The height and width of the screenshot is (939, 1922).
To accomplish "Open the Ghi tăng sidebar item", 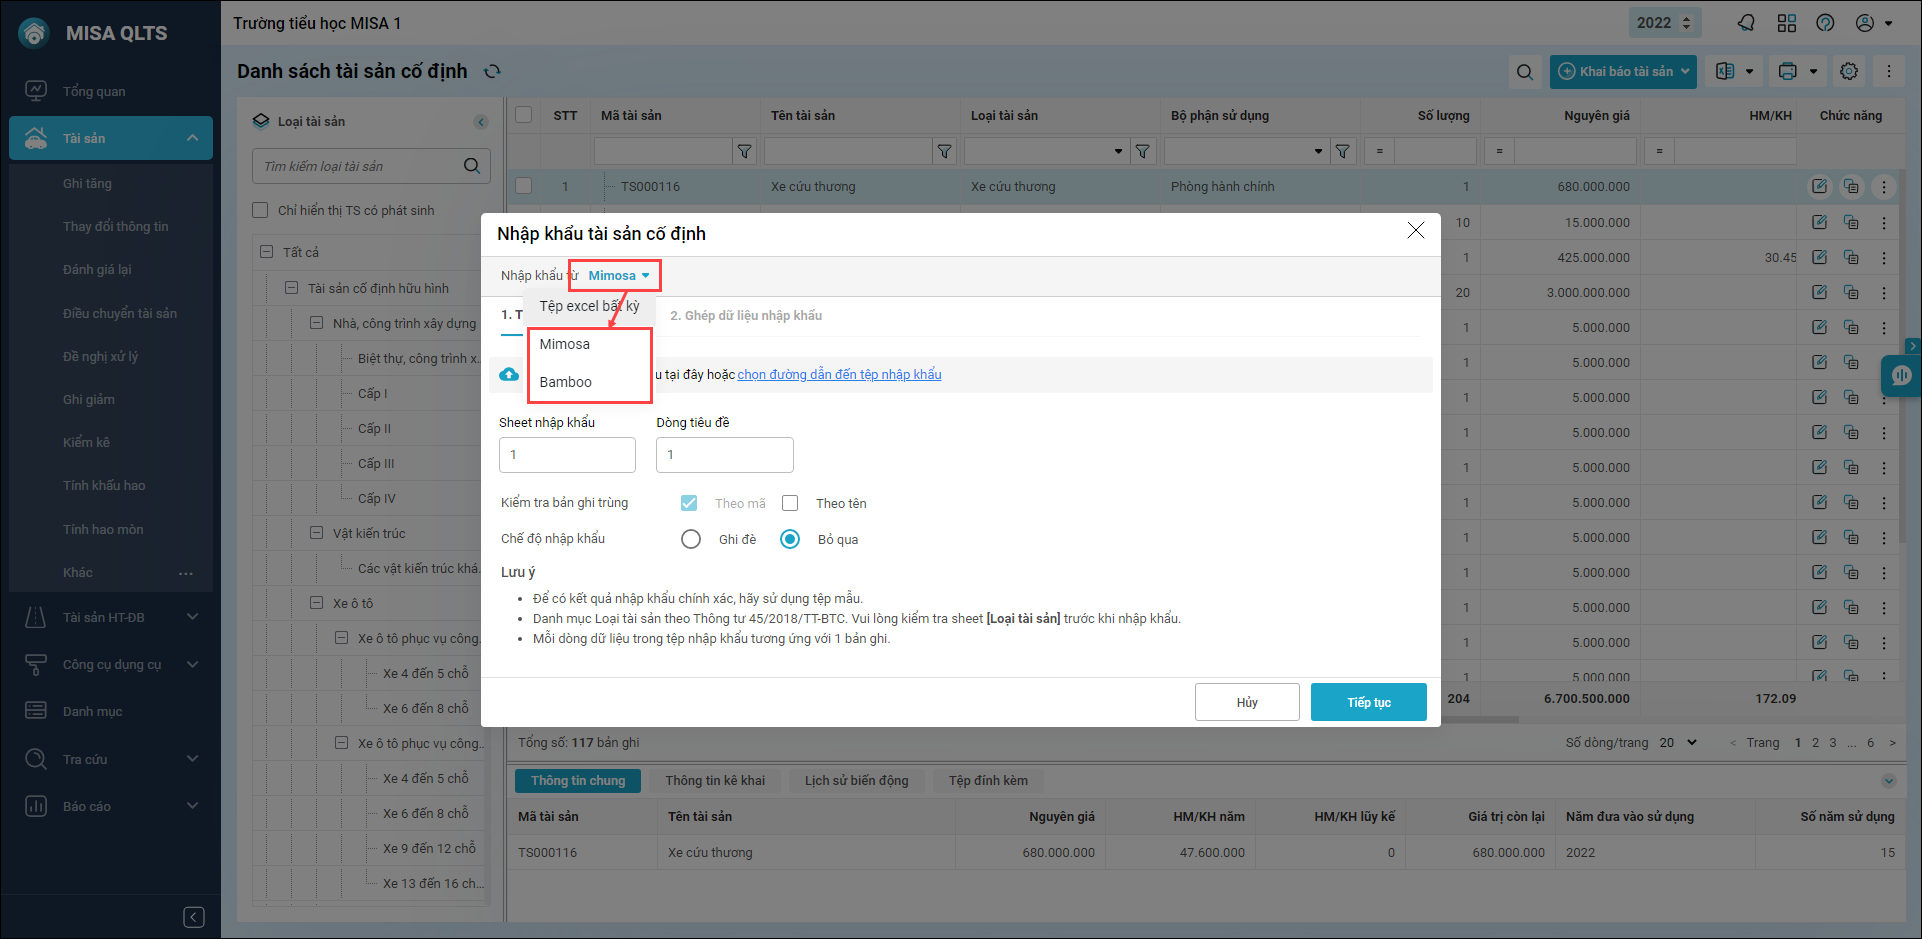I will pyautogui.click(x=87, y=184).
